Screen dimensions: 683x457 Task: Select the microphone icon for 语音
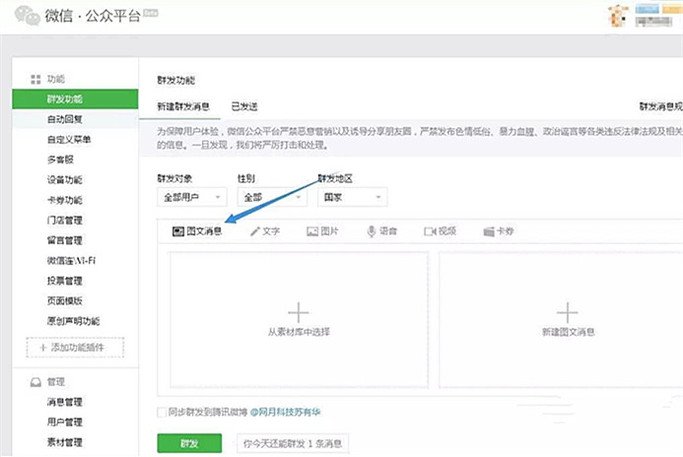click(x=371, y=231)
